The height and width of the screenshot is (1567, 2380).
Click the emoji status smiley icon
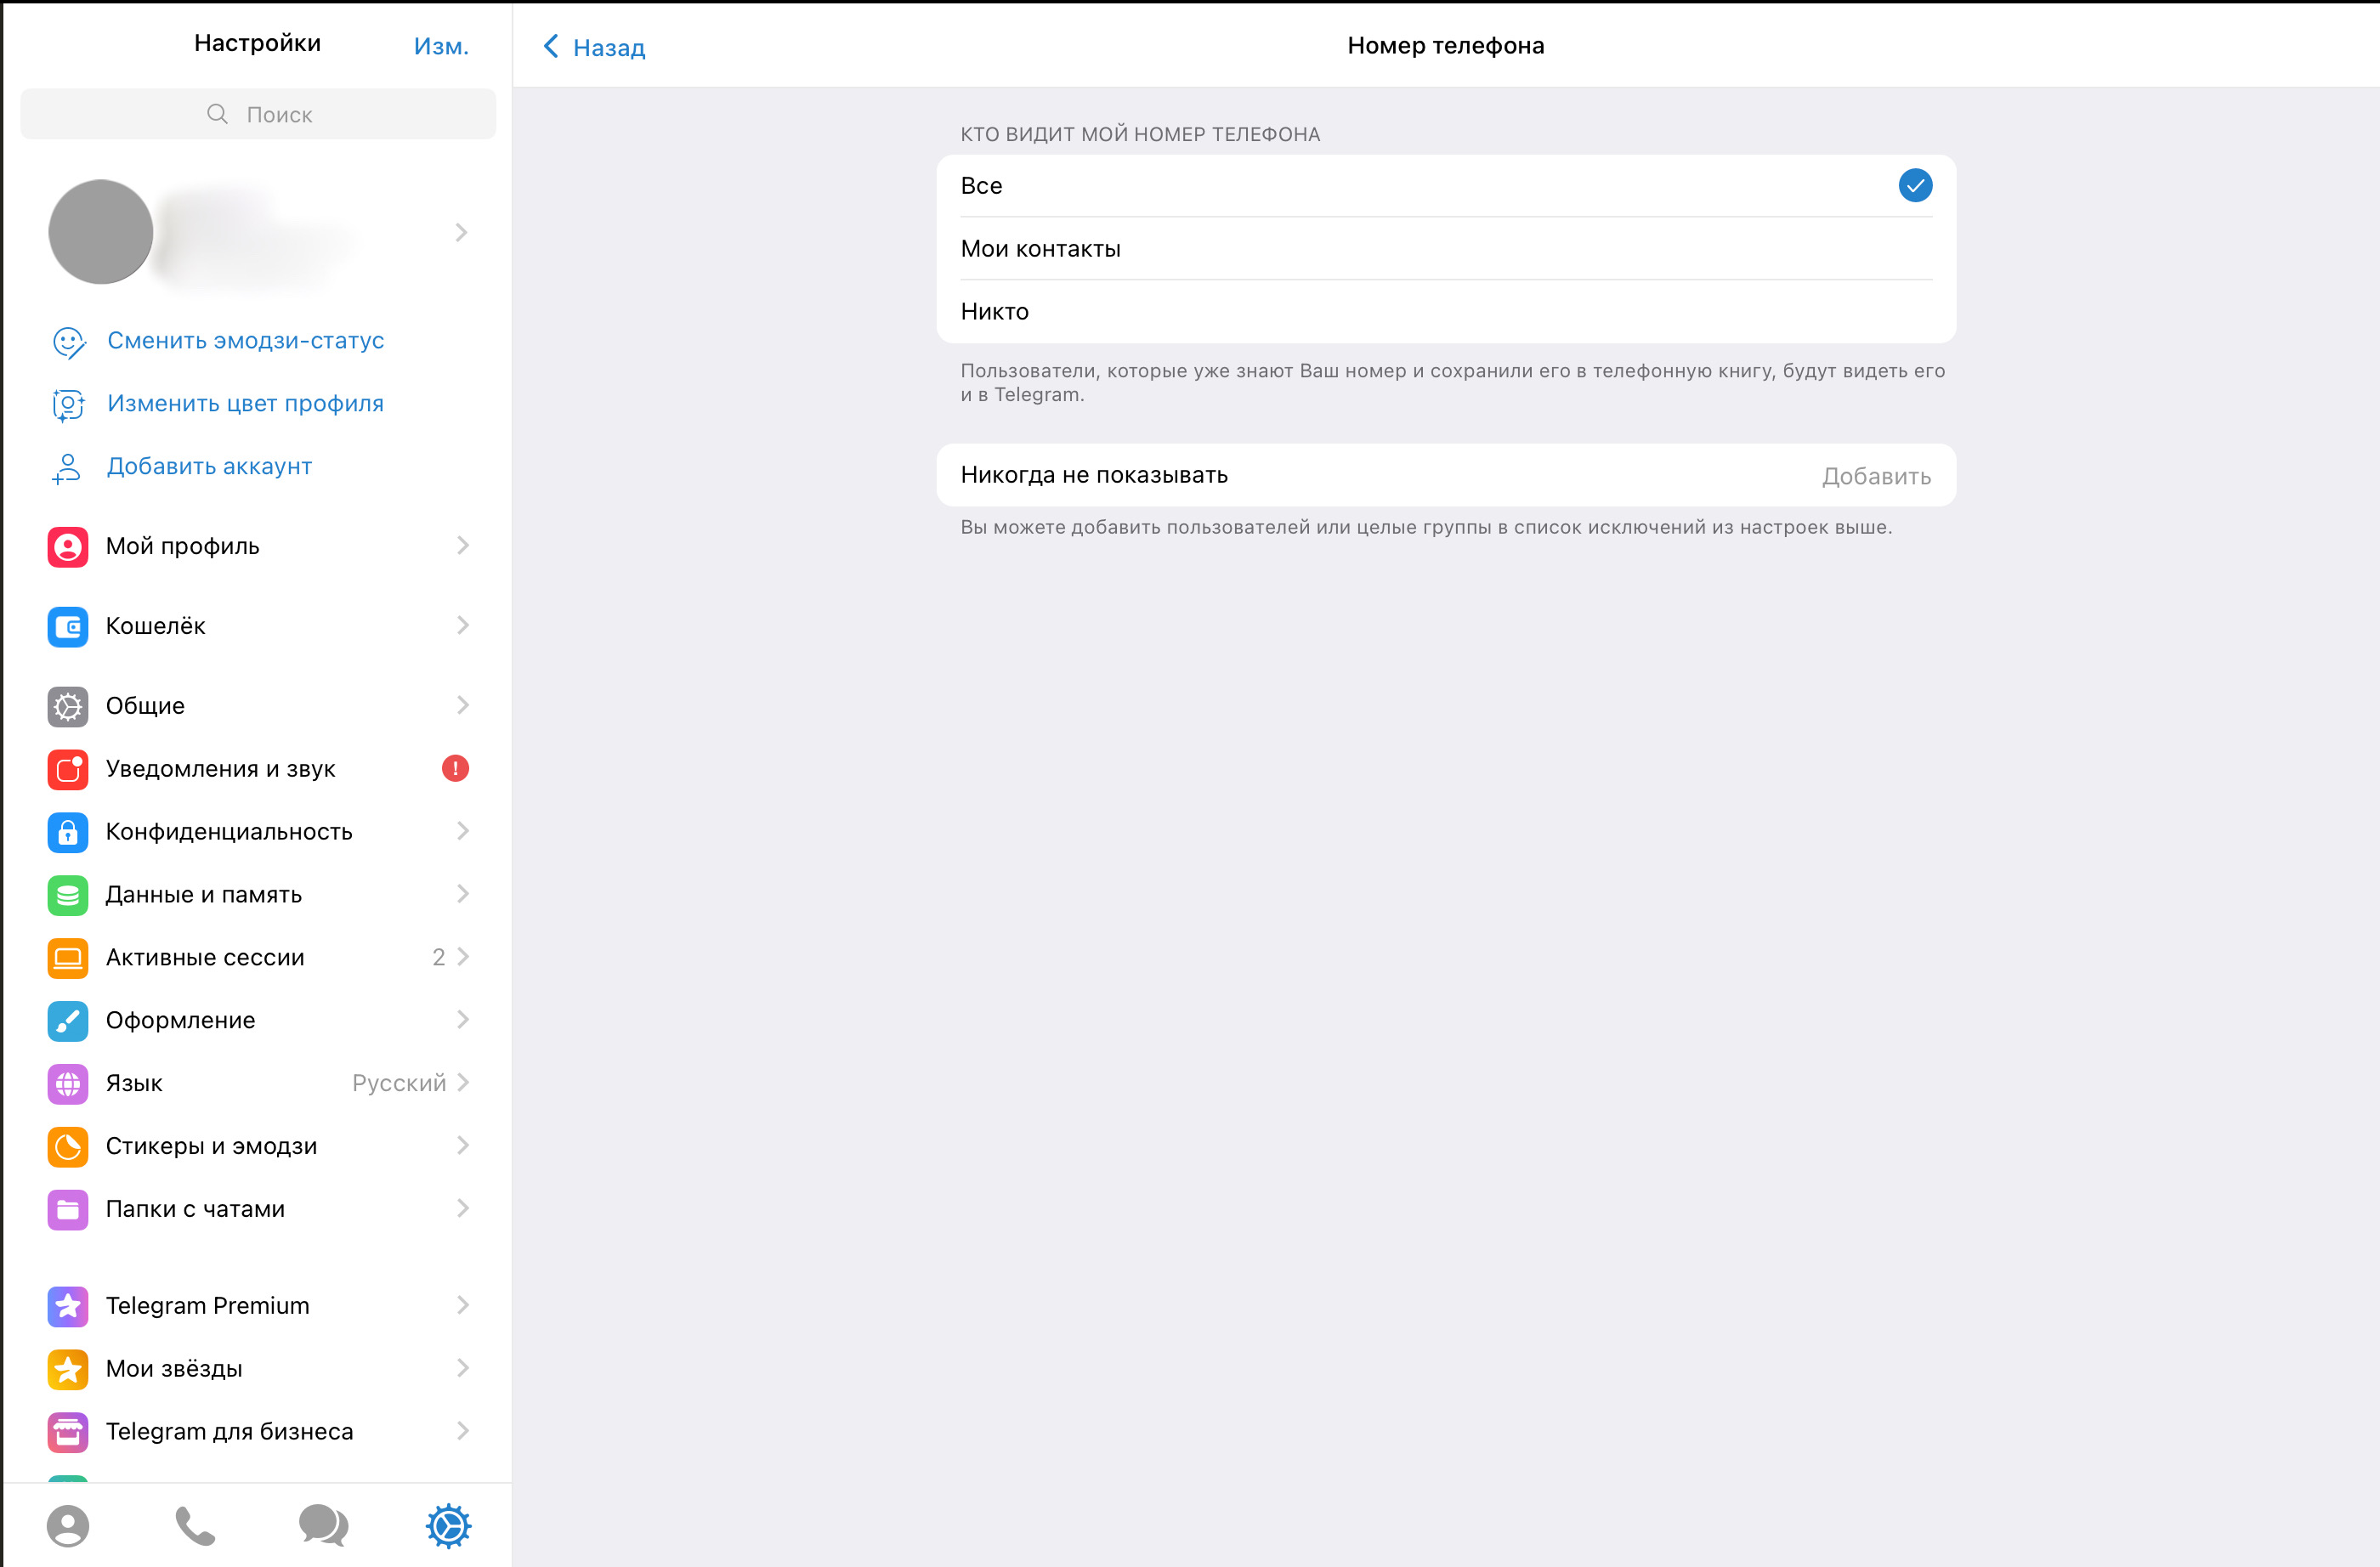point(68,342)
